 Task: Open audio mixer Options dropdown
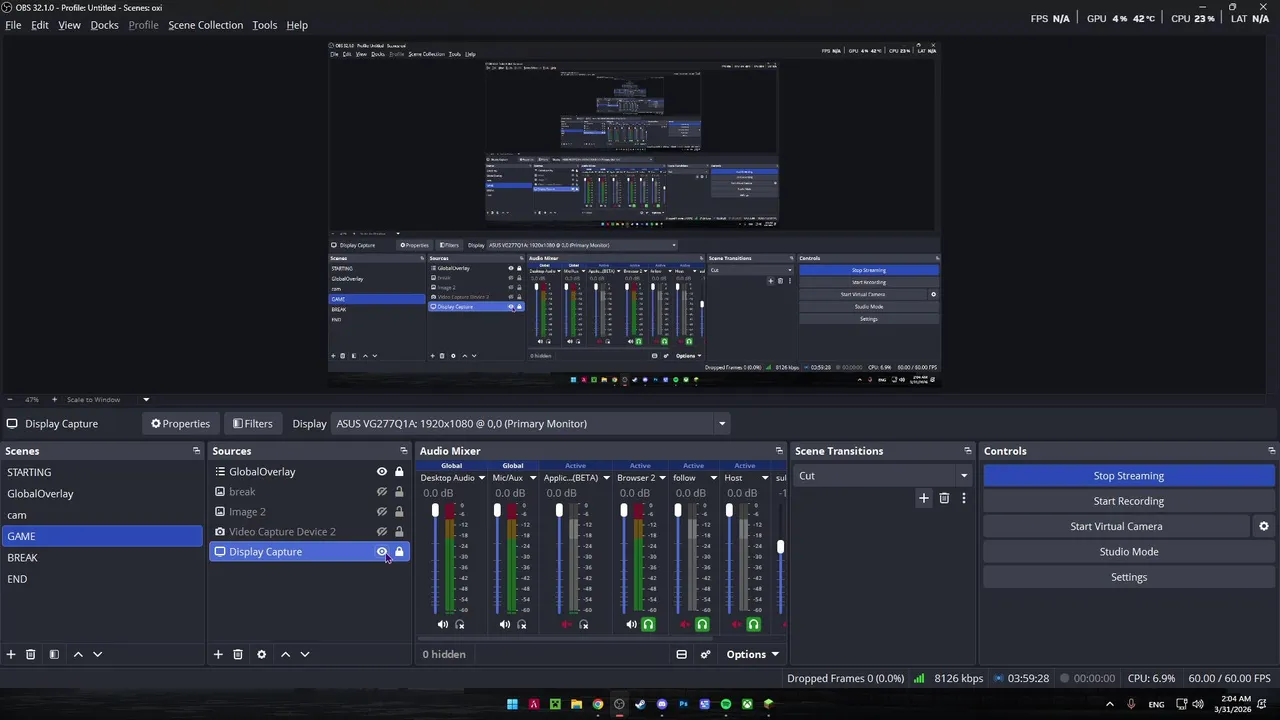[x=753, y=654]
